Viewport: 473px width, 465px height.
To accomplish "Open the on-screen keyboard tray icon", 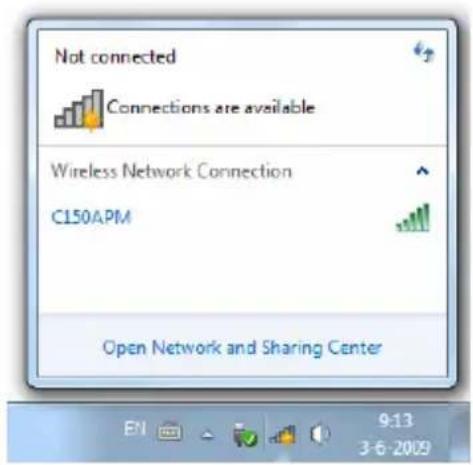I will [169, 431].
